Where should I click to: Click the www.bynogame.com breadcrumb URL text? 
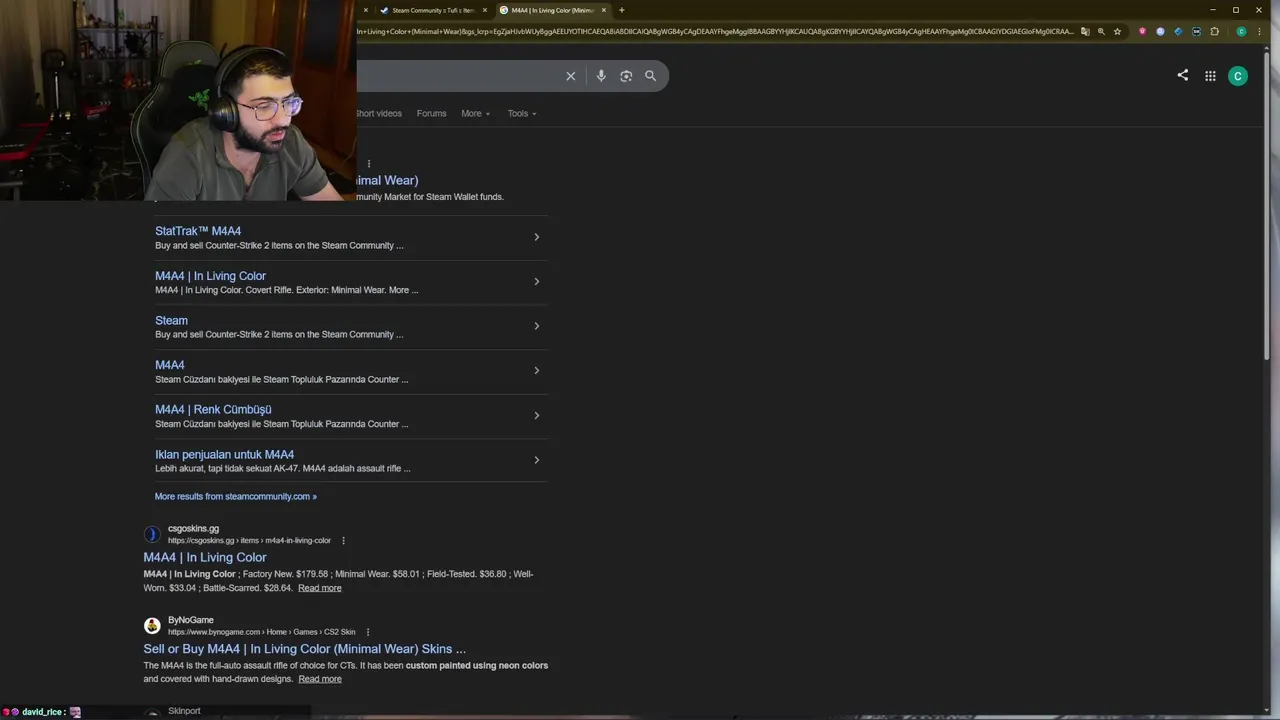(x=261, y=632)
